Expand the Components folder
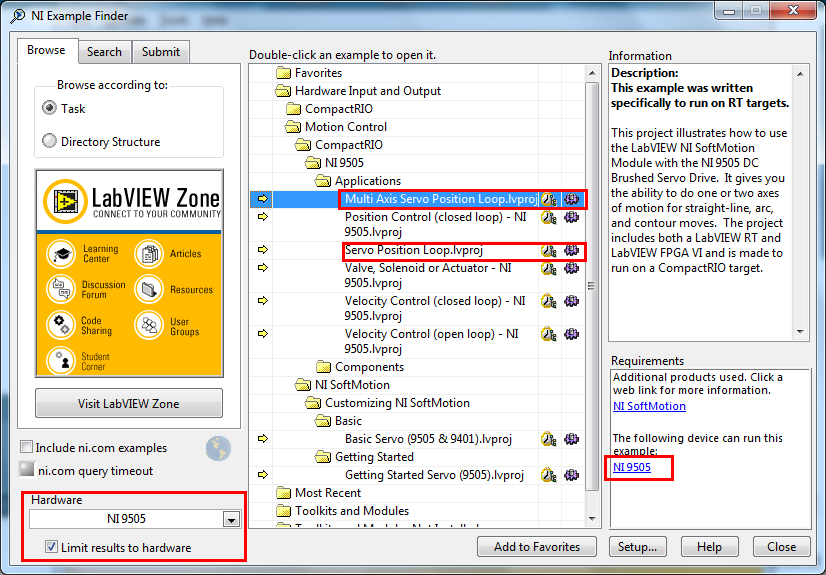The width and height of the screenshot is (826, 575). pyautogui.click(x=323, y=367)
